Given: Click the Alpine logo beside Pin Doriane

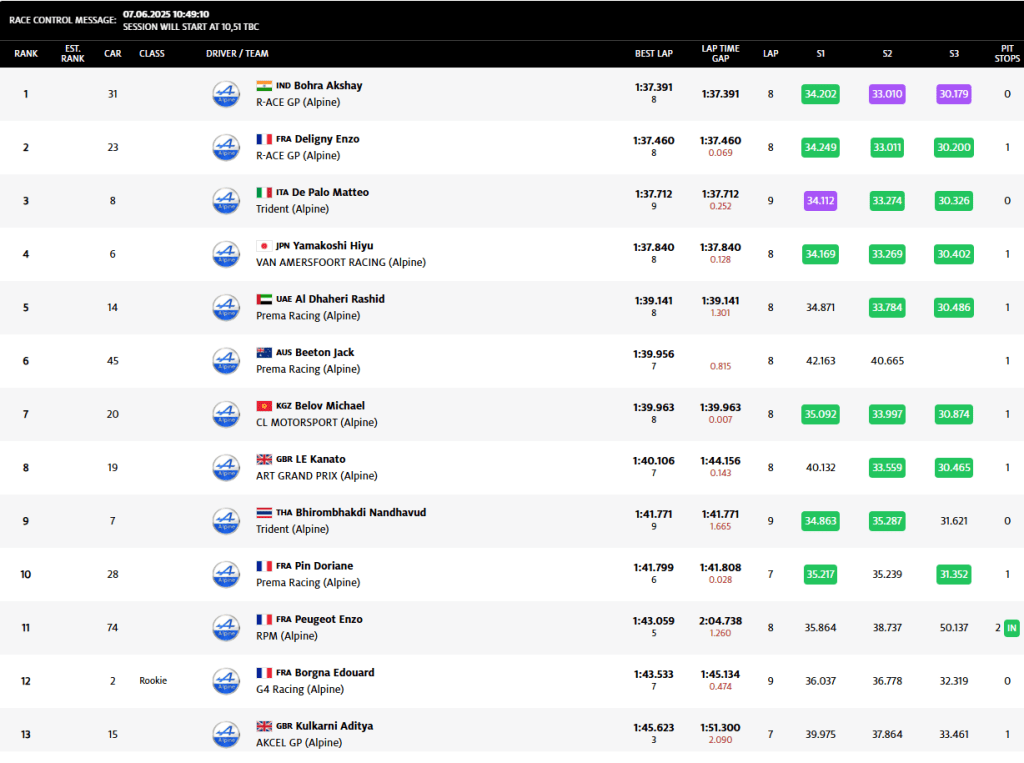Looking at the screenshot, I should 226,574.
